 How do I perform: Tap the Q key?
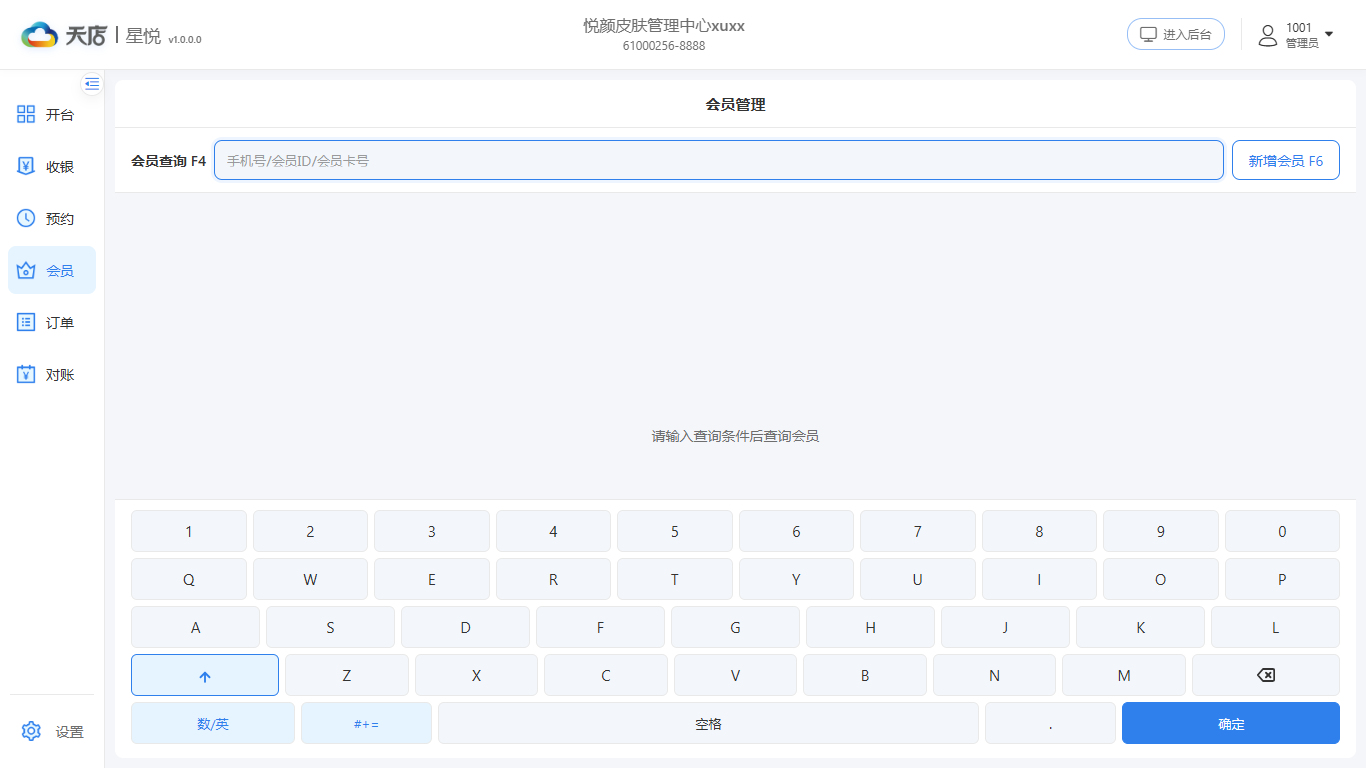(189, 579)
